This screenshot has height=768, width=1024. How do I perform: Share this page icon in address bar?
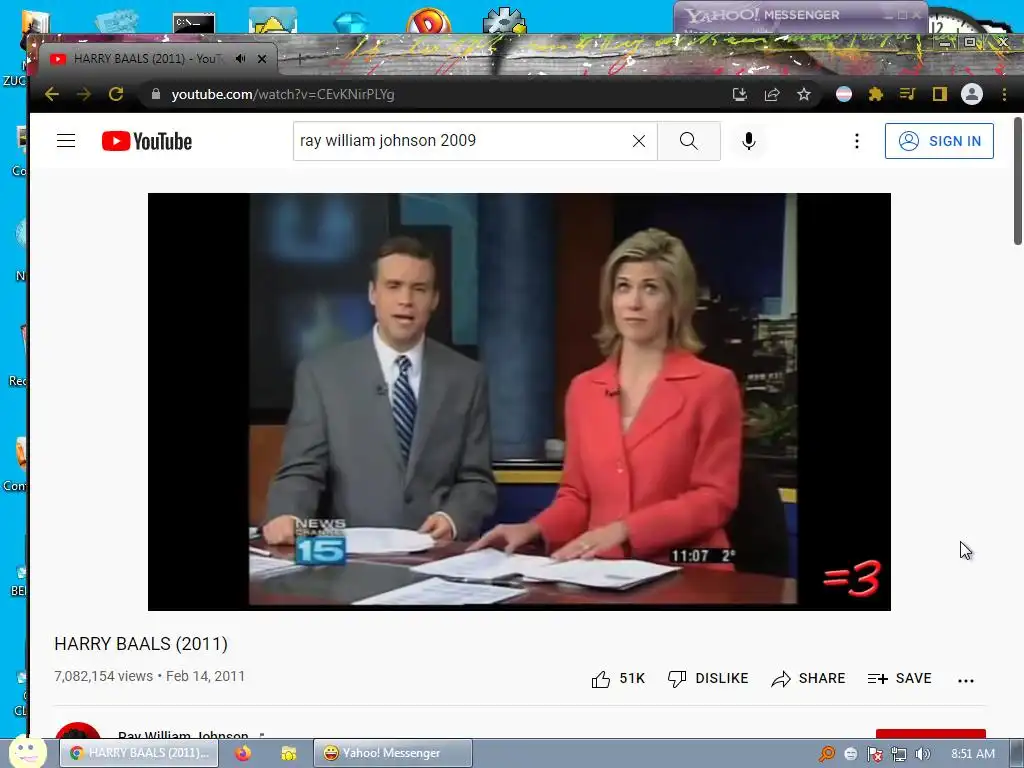coord(772,94)
